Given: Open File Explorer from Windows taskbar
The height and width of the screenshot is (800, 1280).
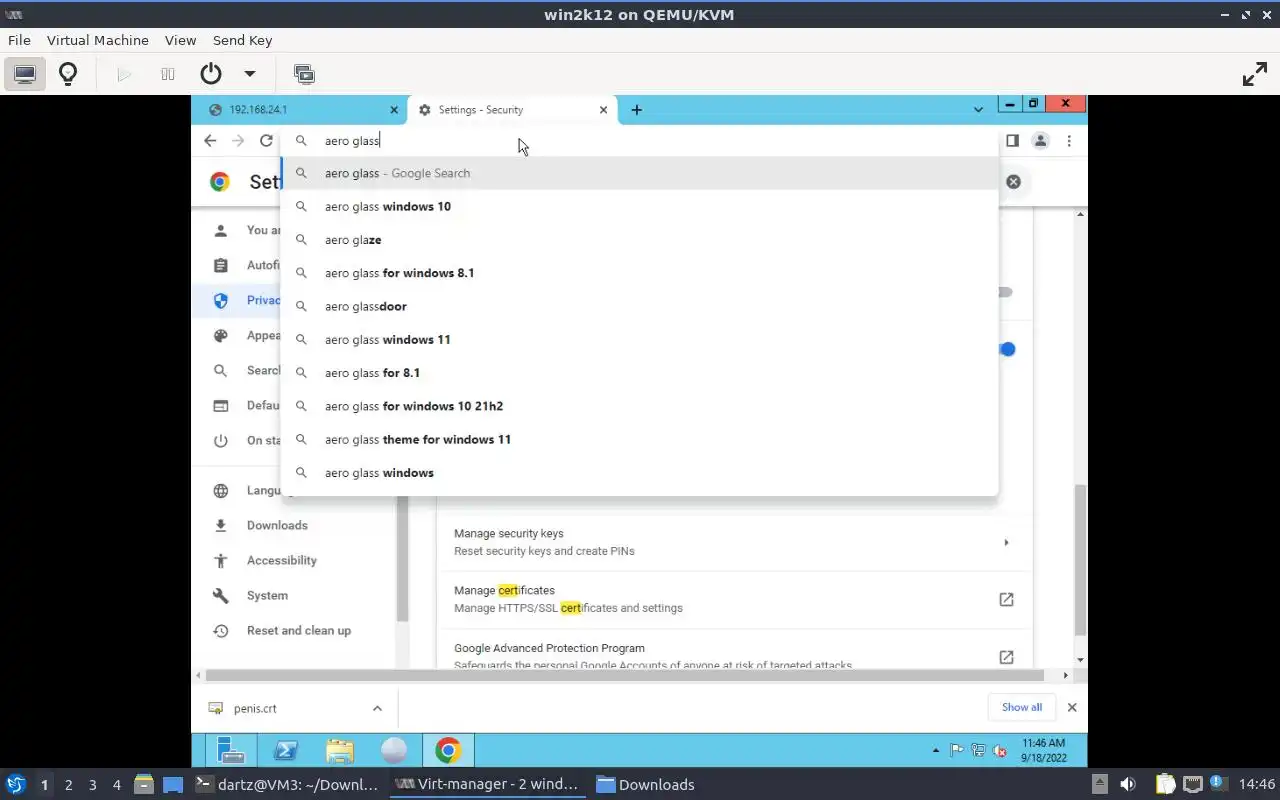Looking at the screenshot, I should coord(340,750).
